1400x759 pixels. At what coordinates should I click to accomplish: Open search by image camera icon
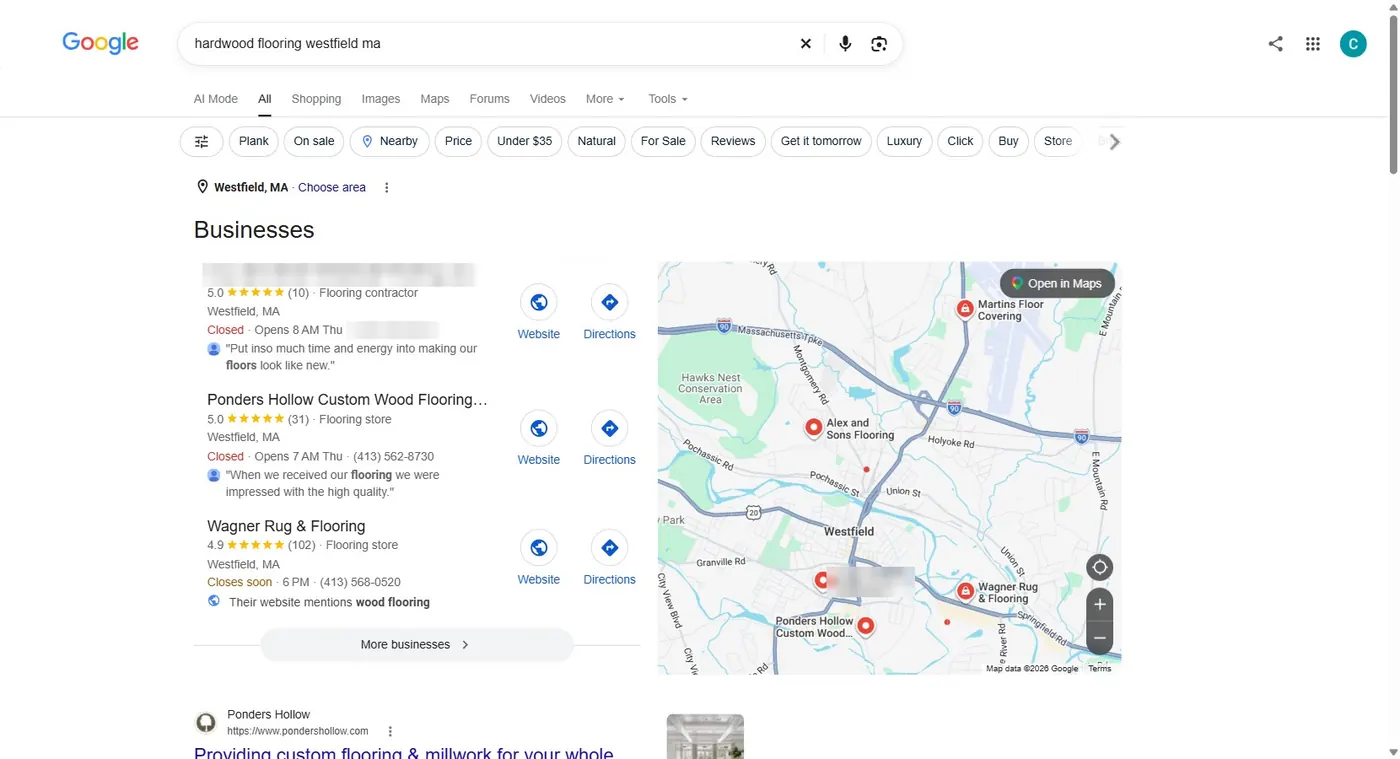coord(879,44)
